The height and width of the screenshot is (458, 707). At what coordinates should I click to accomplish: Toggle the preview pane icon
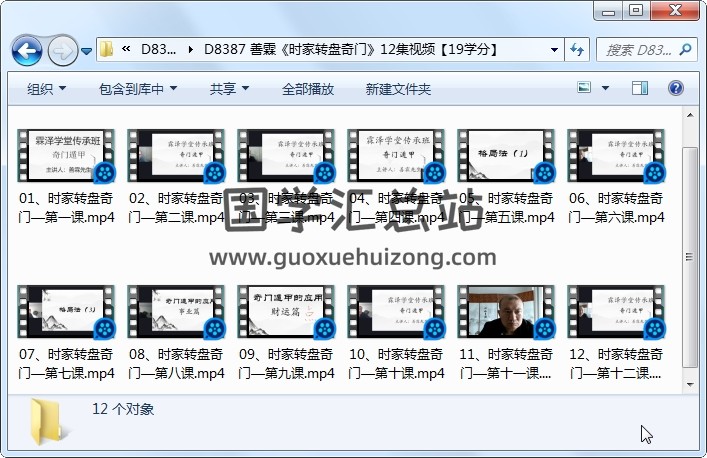[640, 88]
